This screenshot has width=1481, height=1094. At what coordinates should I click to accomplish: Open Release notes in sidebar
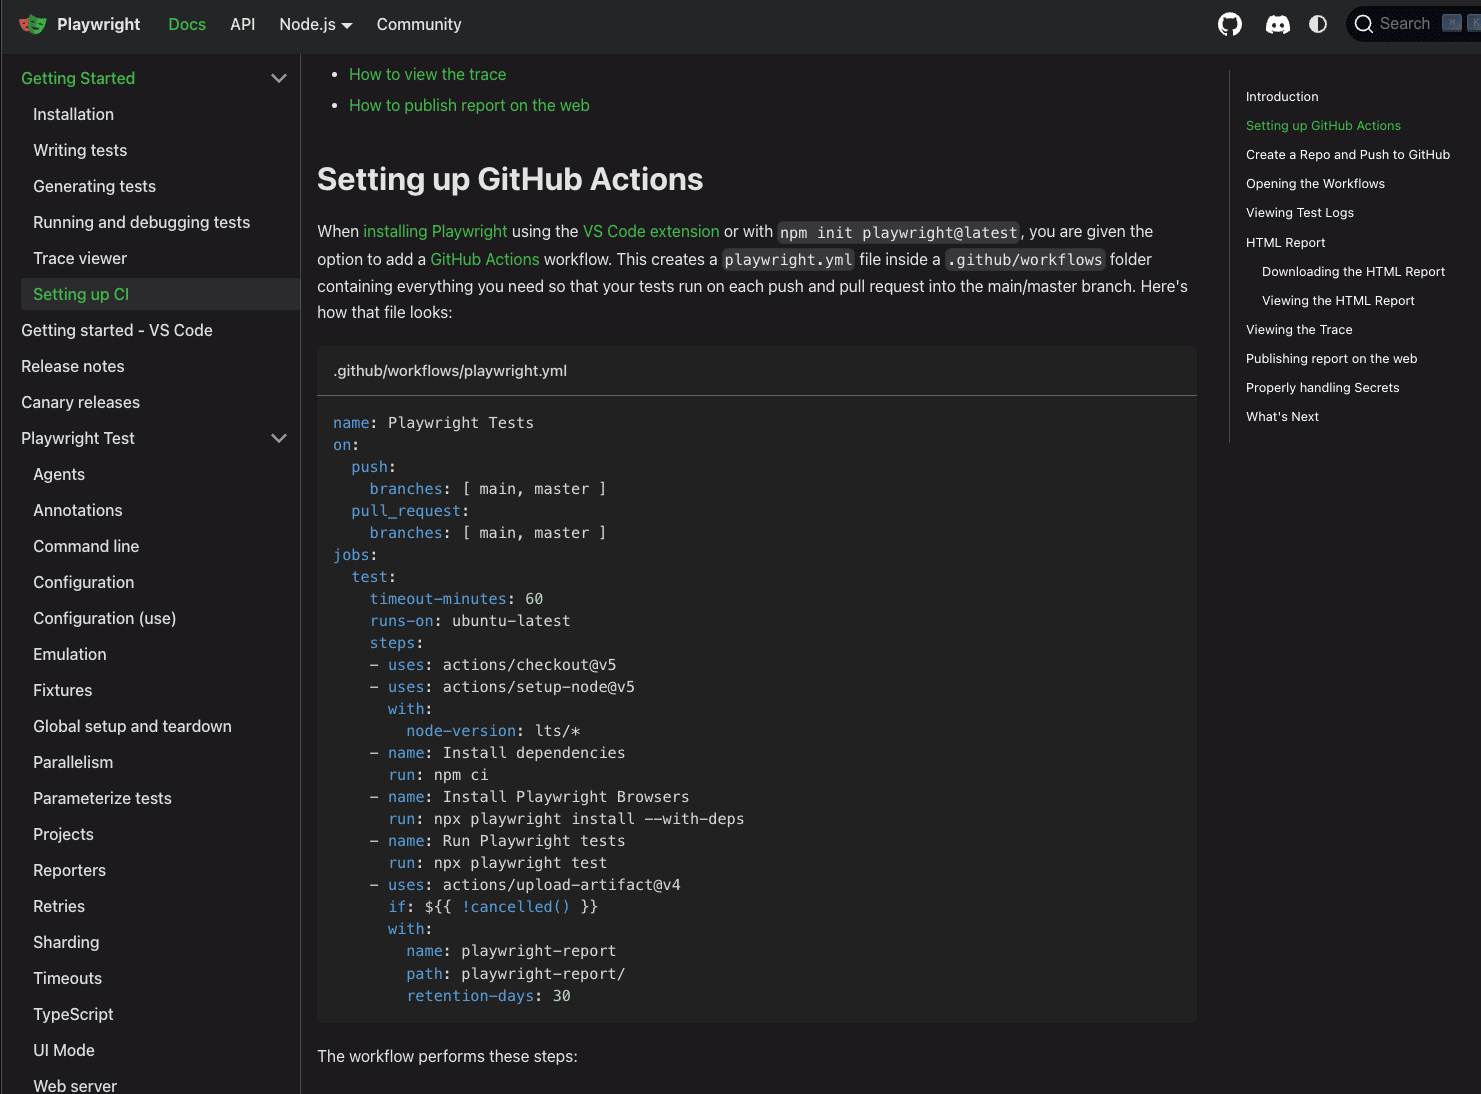tap(73, 366)
